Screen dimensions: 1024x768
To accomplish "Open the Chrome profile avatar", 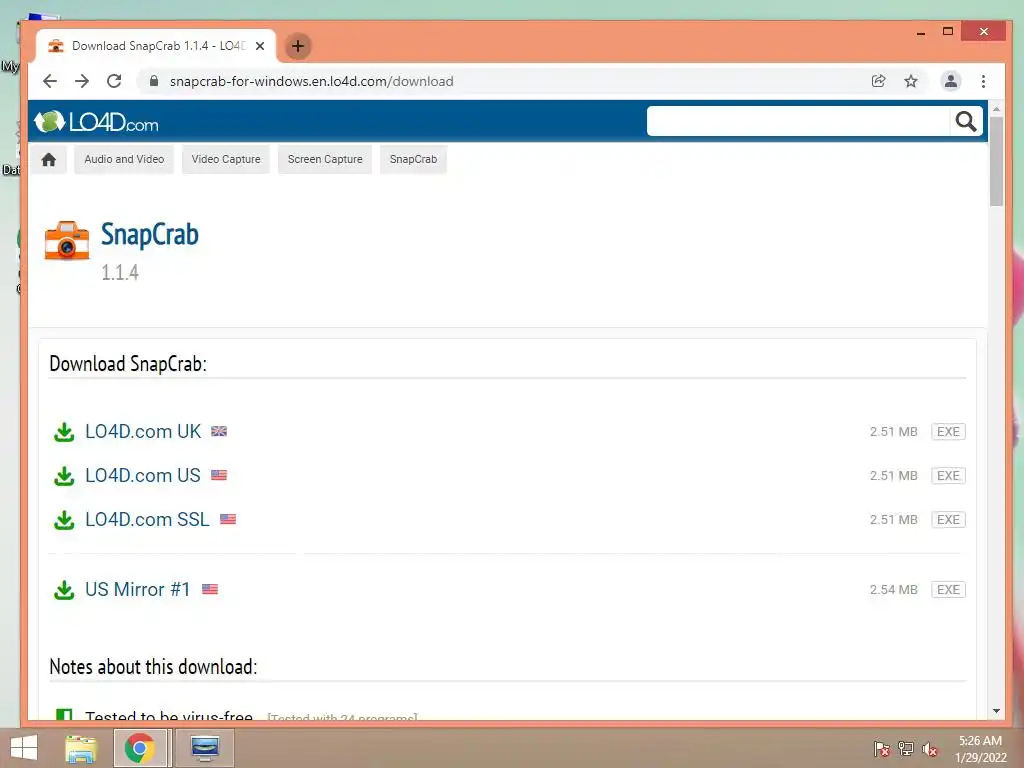I will tap(951, 81).
